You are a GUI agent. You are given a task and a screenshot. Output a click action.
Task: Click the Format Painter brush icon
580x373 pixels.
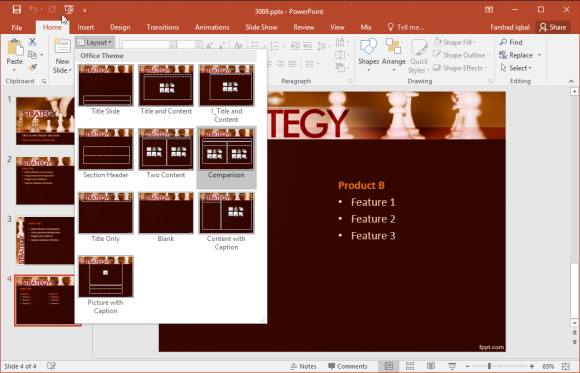tap(33, 68)
